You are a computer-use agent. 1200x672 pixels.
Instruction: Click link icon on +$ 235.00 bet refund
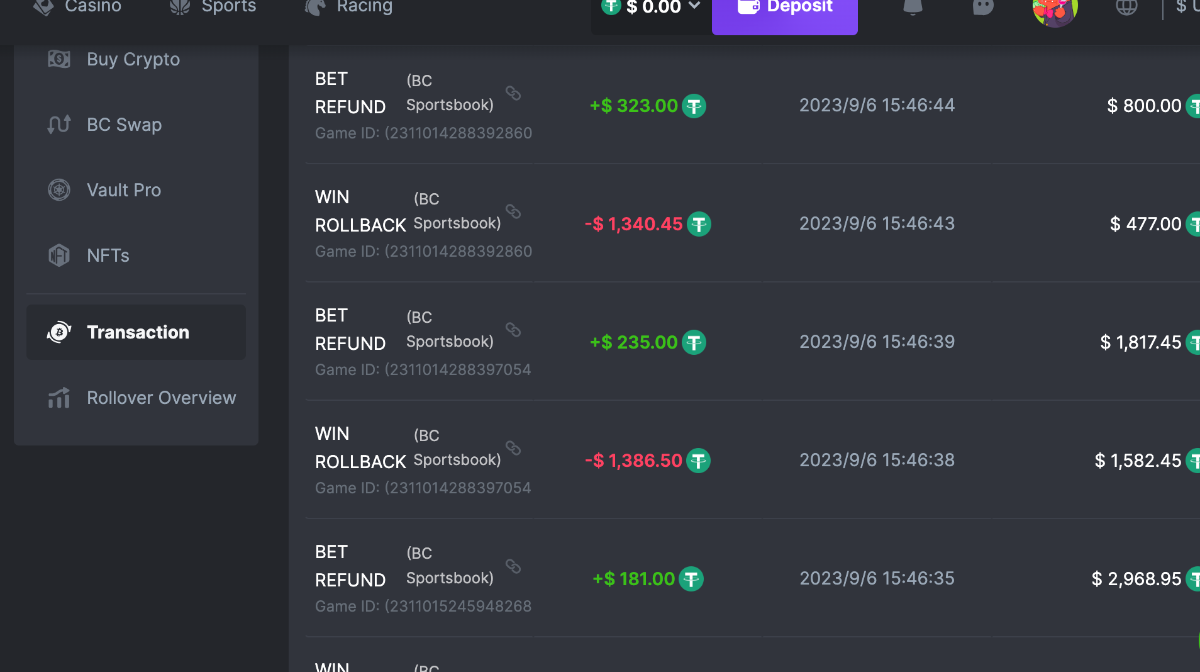pos(513,330)
